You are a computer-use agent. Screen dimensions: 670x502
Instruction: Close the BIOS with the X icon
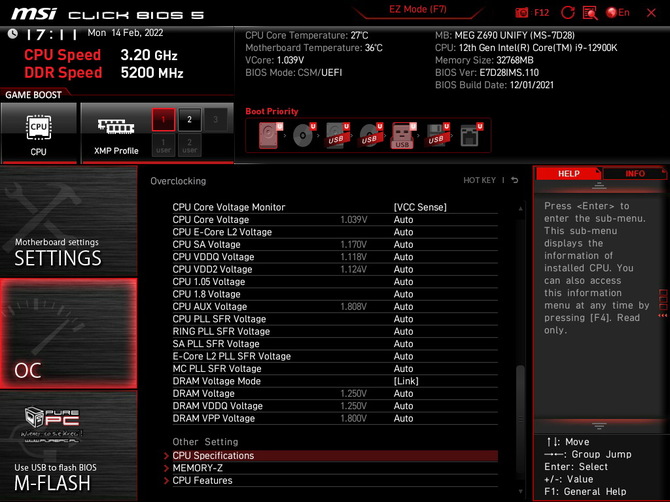[651, 13]
